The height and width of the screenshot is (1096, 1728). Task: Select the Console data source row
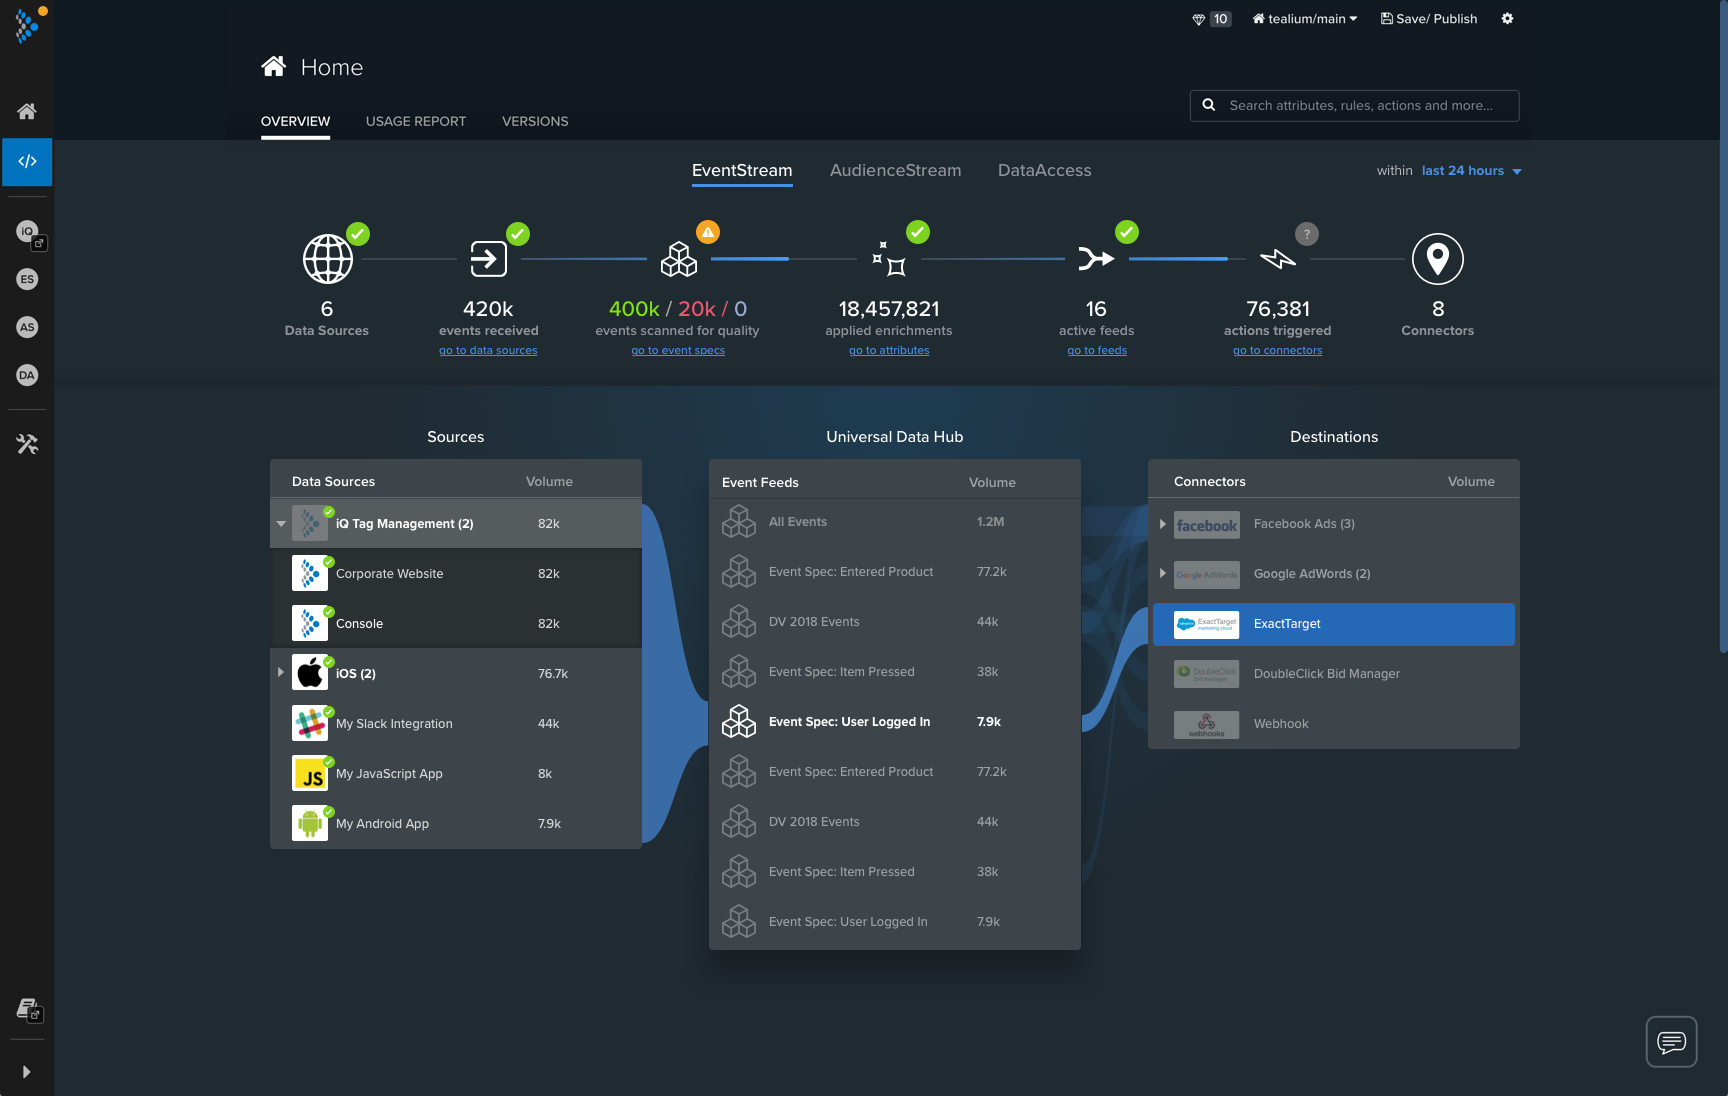tap(456, 623)
